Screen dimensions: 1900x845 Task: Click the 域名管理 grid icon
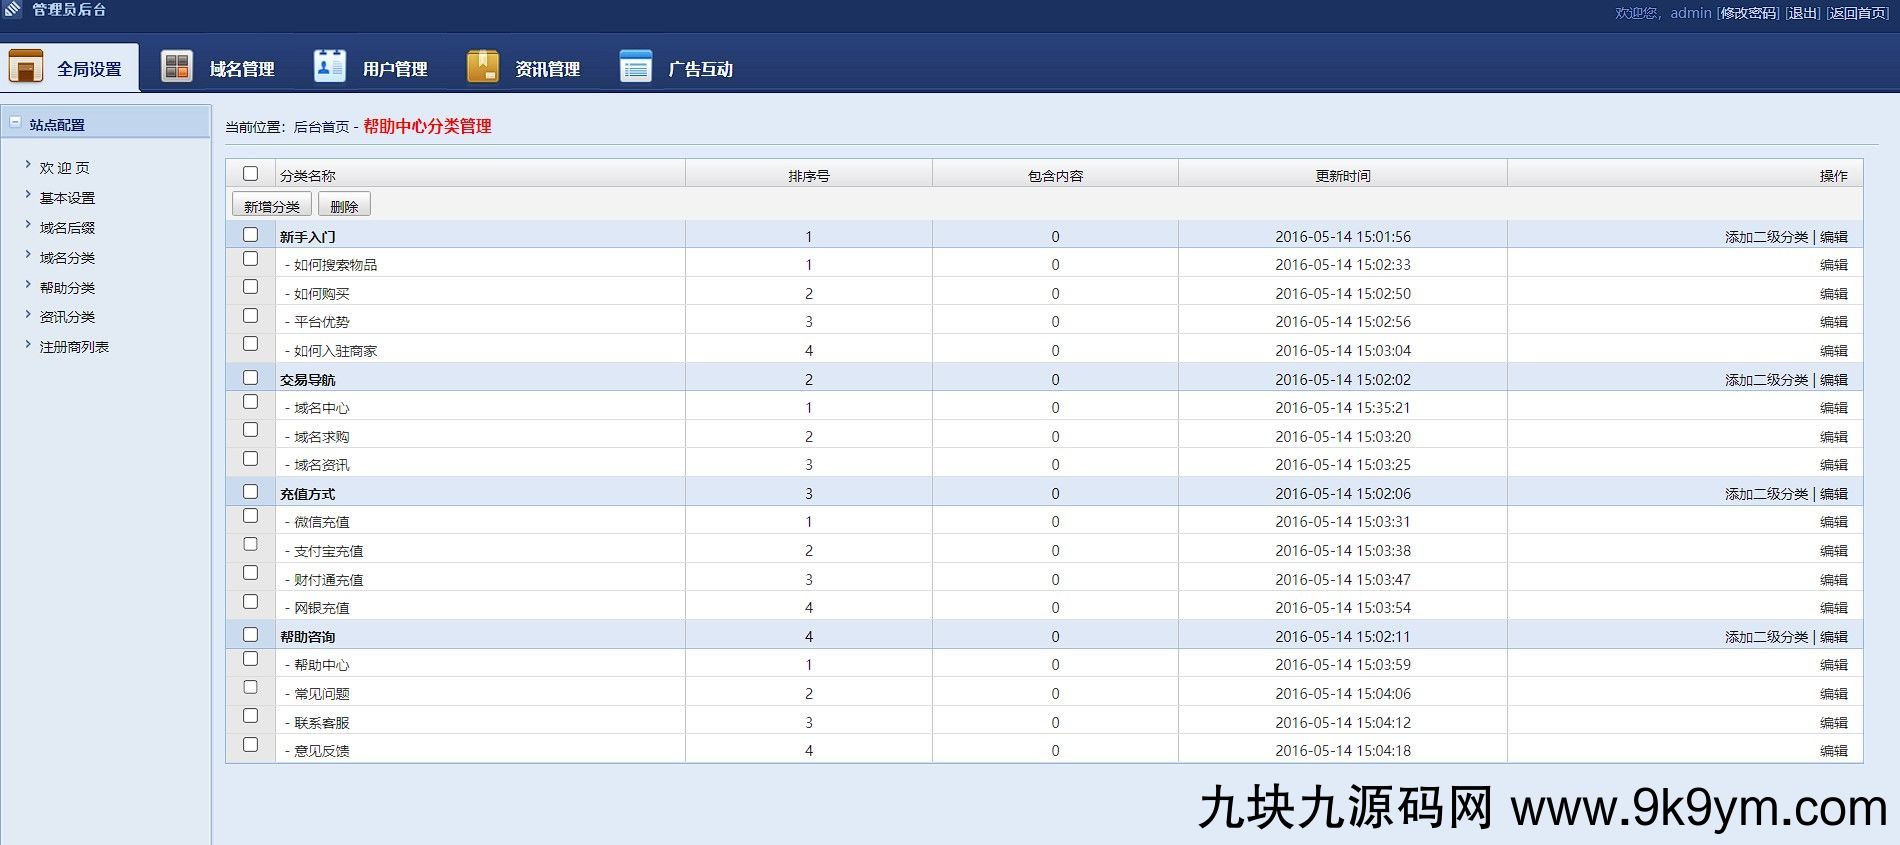coord(177,67)
